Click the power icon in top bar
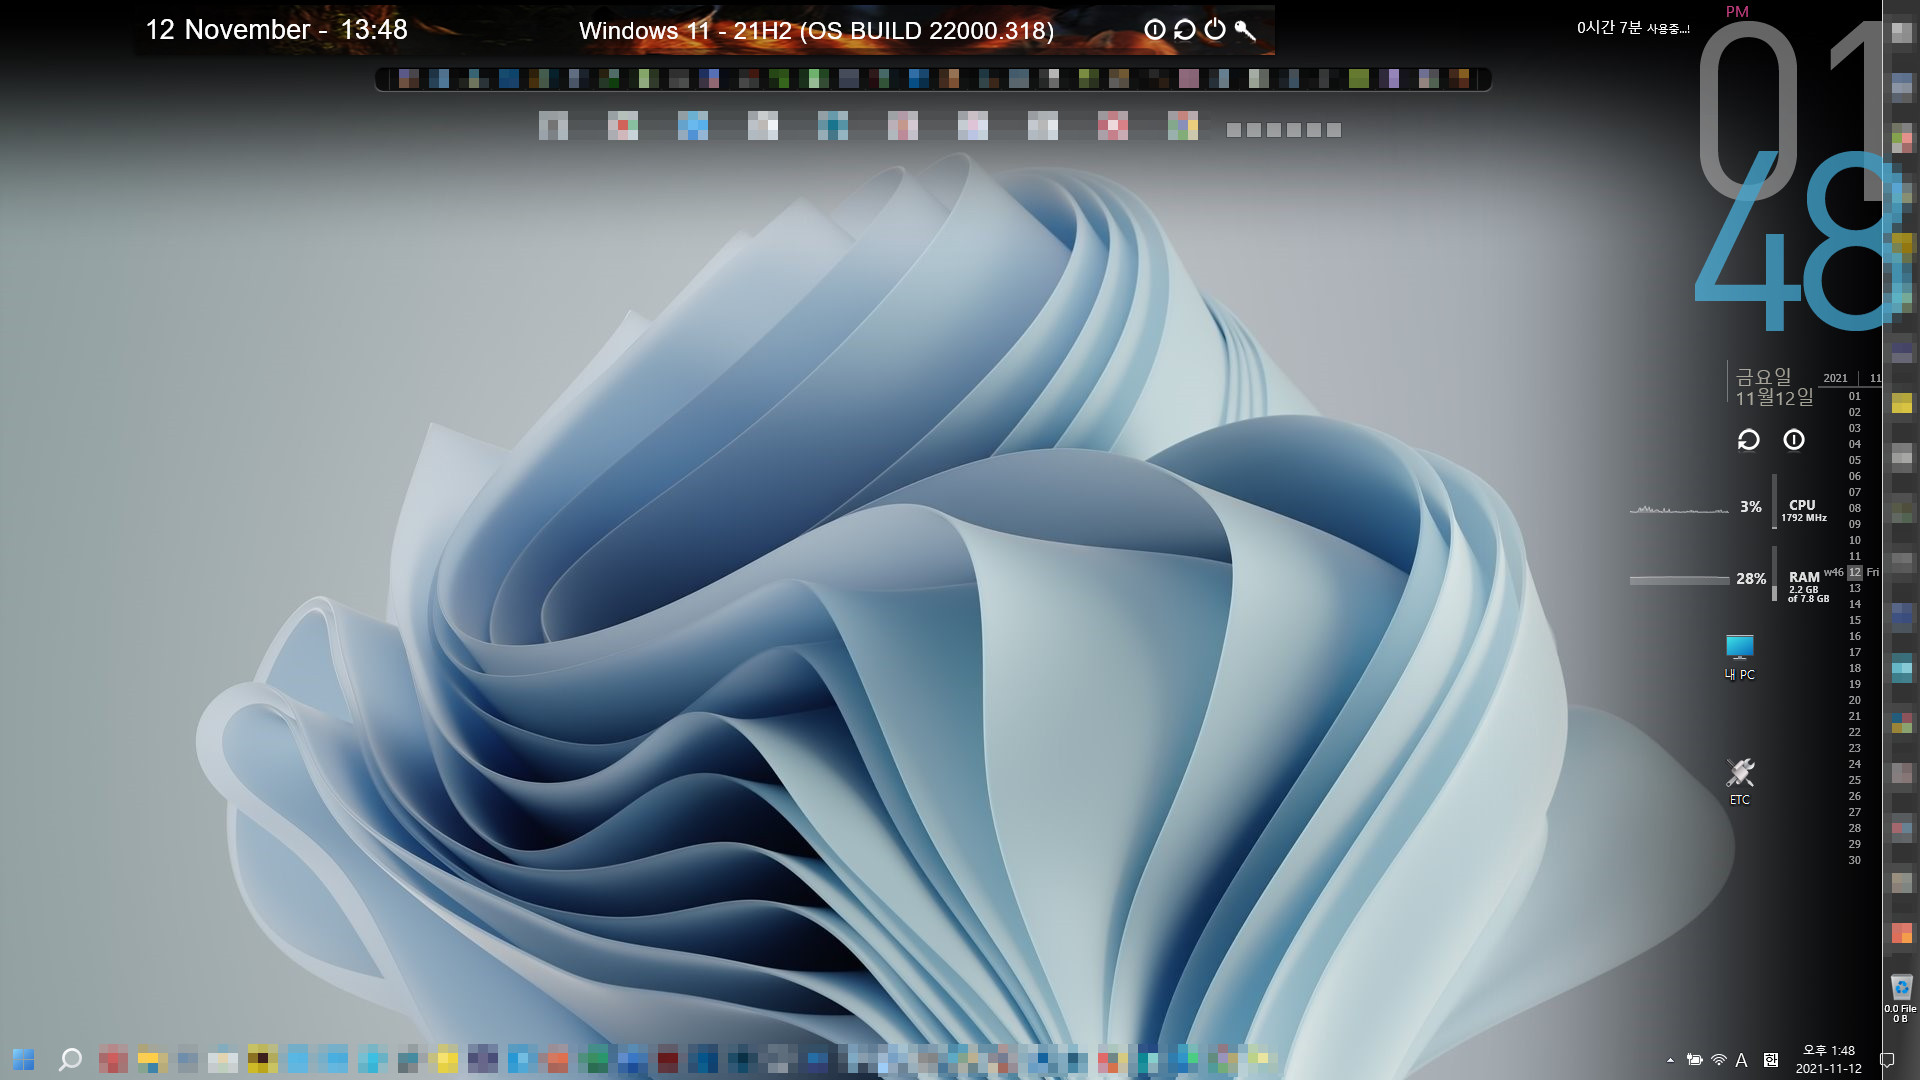 1215,29
